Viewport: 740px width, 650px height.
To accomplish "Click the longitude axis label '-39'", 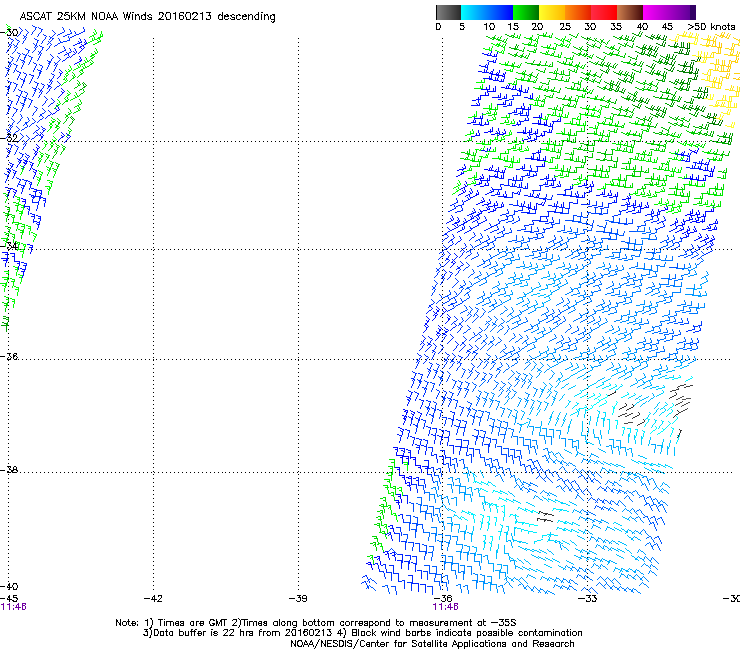I will [x=298, y=598].
